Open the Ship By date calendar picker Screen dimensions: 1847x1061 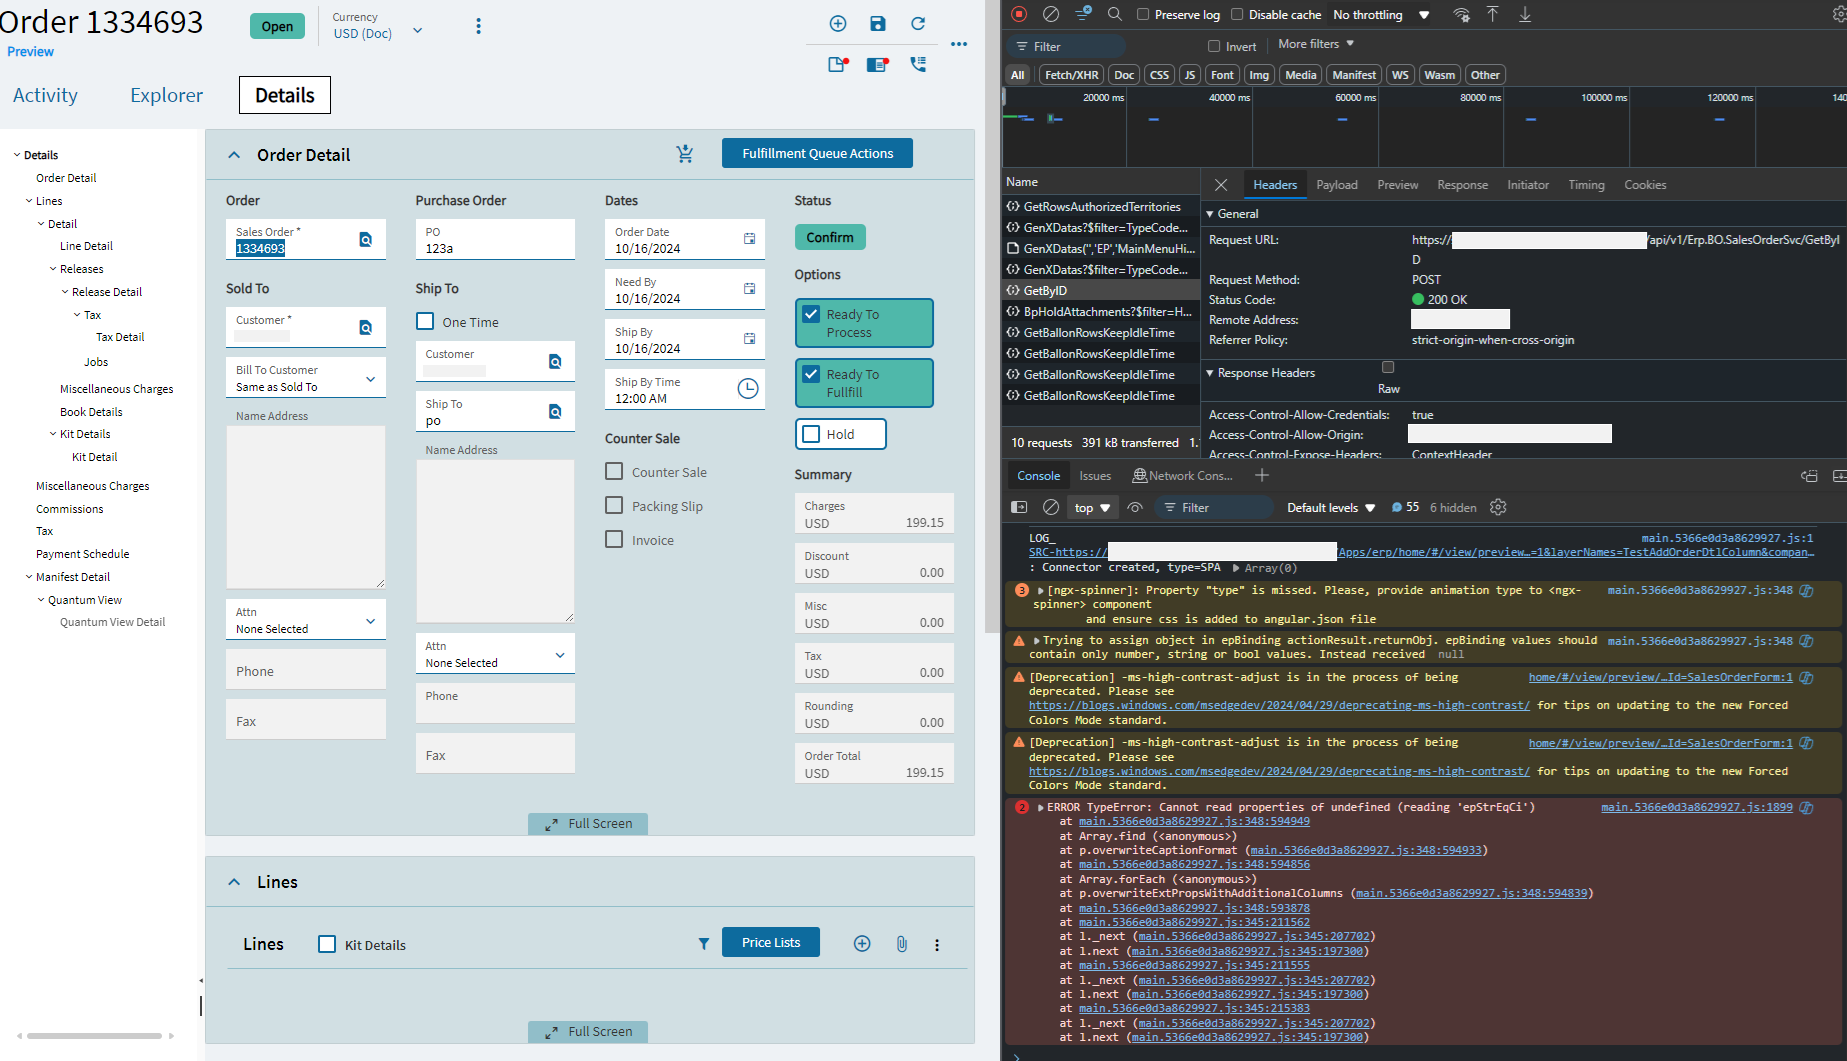coord(749,339)
